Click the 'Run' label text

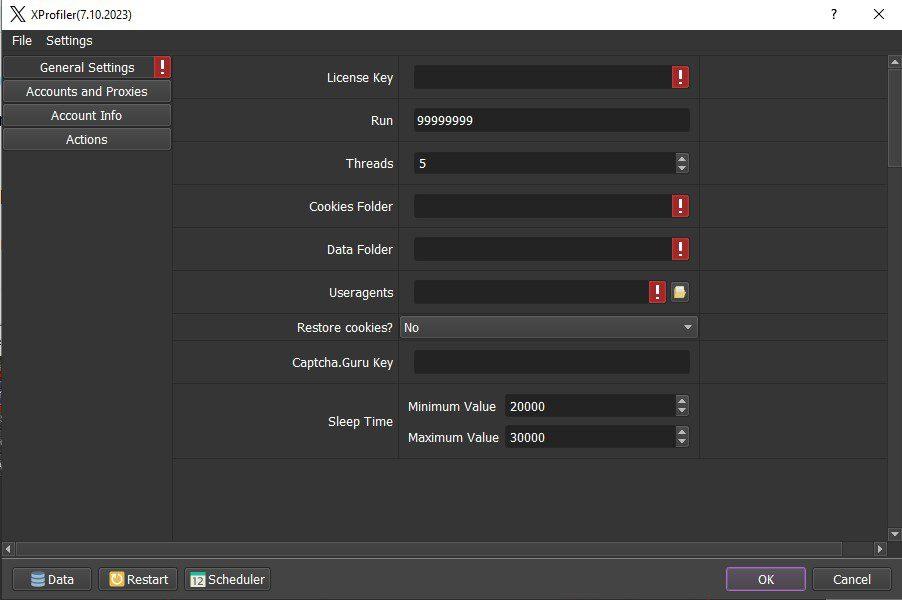pyautogui.click(x=381, y=121)
